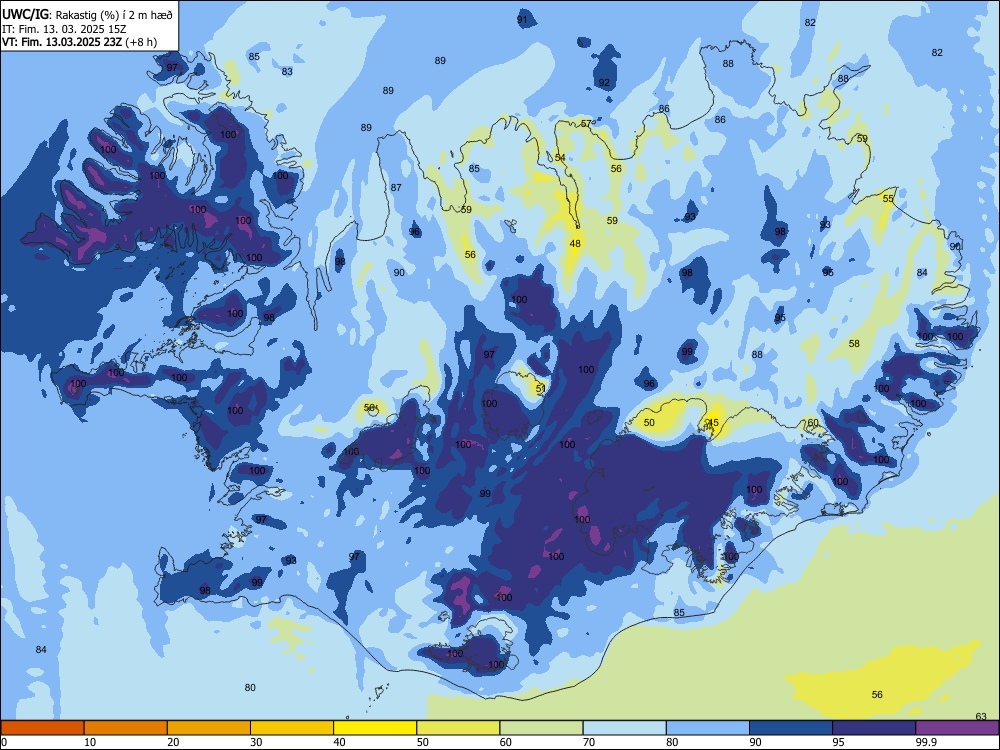Click the '70' legend tick label
Viewport: 1000px width, 750px height.
pyautogui.click(x=589, y=742)
